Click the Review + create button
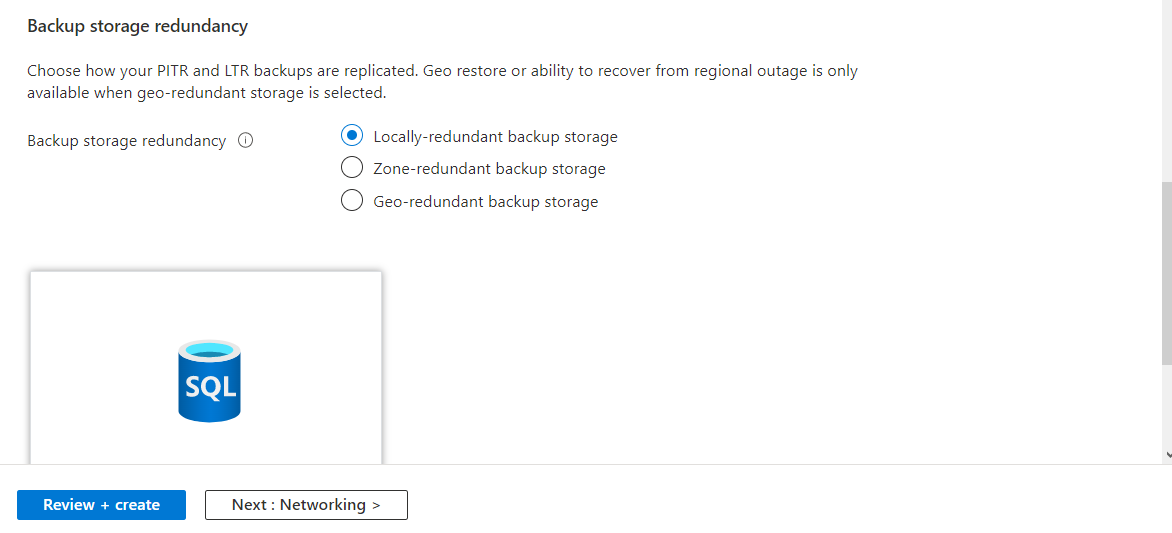Viewport: 1172px width, 533px height. click(x=102, y=505)
